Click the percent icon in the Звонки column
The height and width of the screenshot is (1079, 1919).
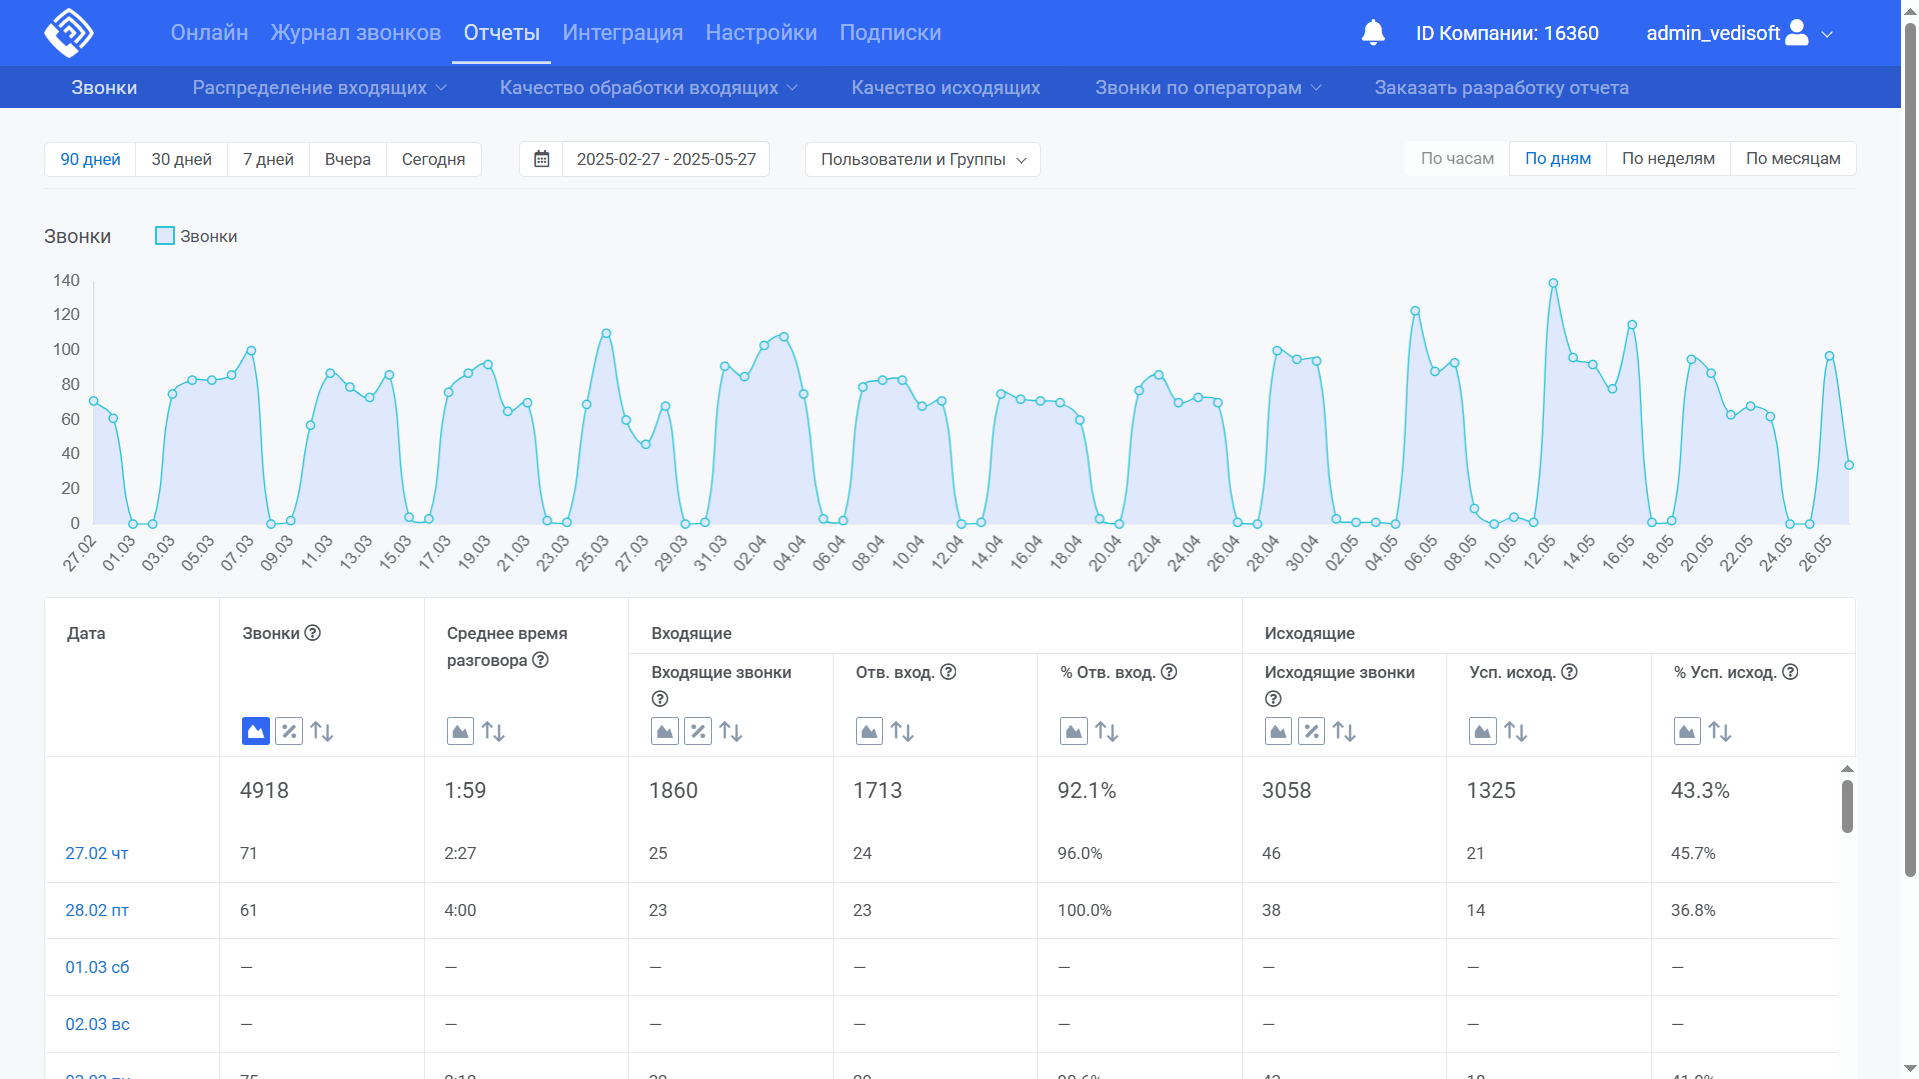point(289,731)
